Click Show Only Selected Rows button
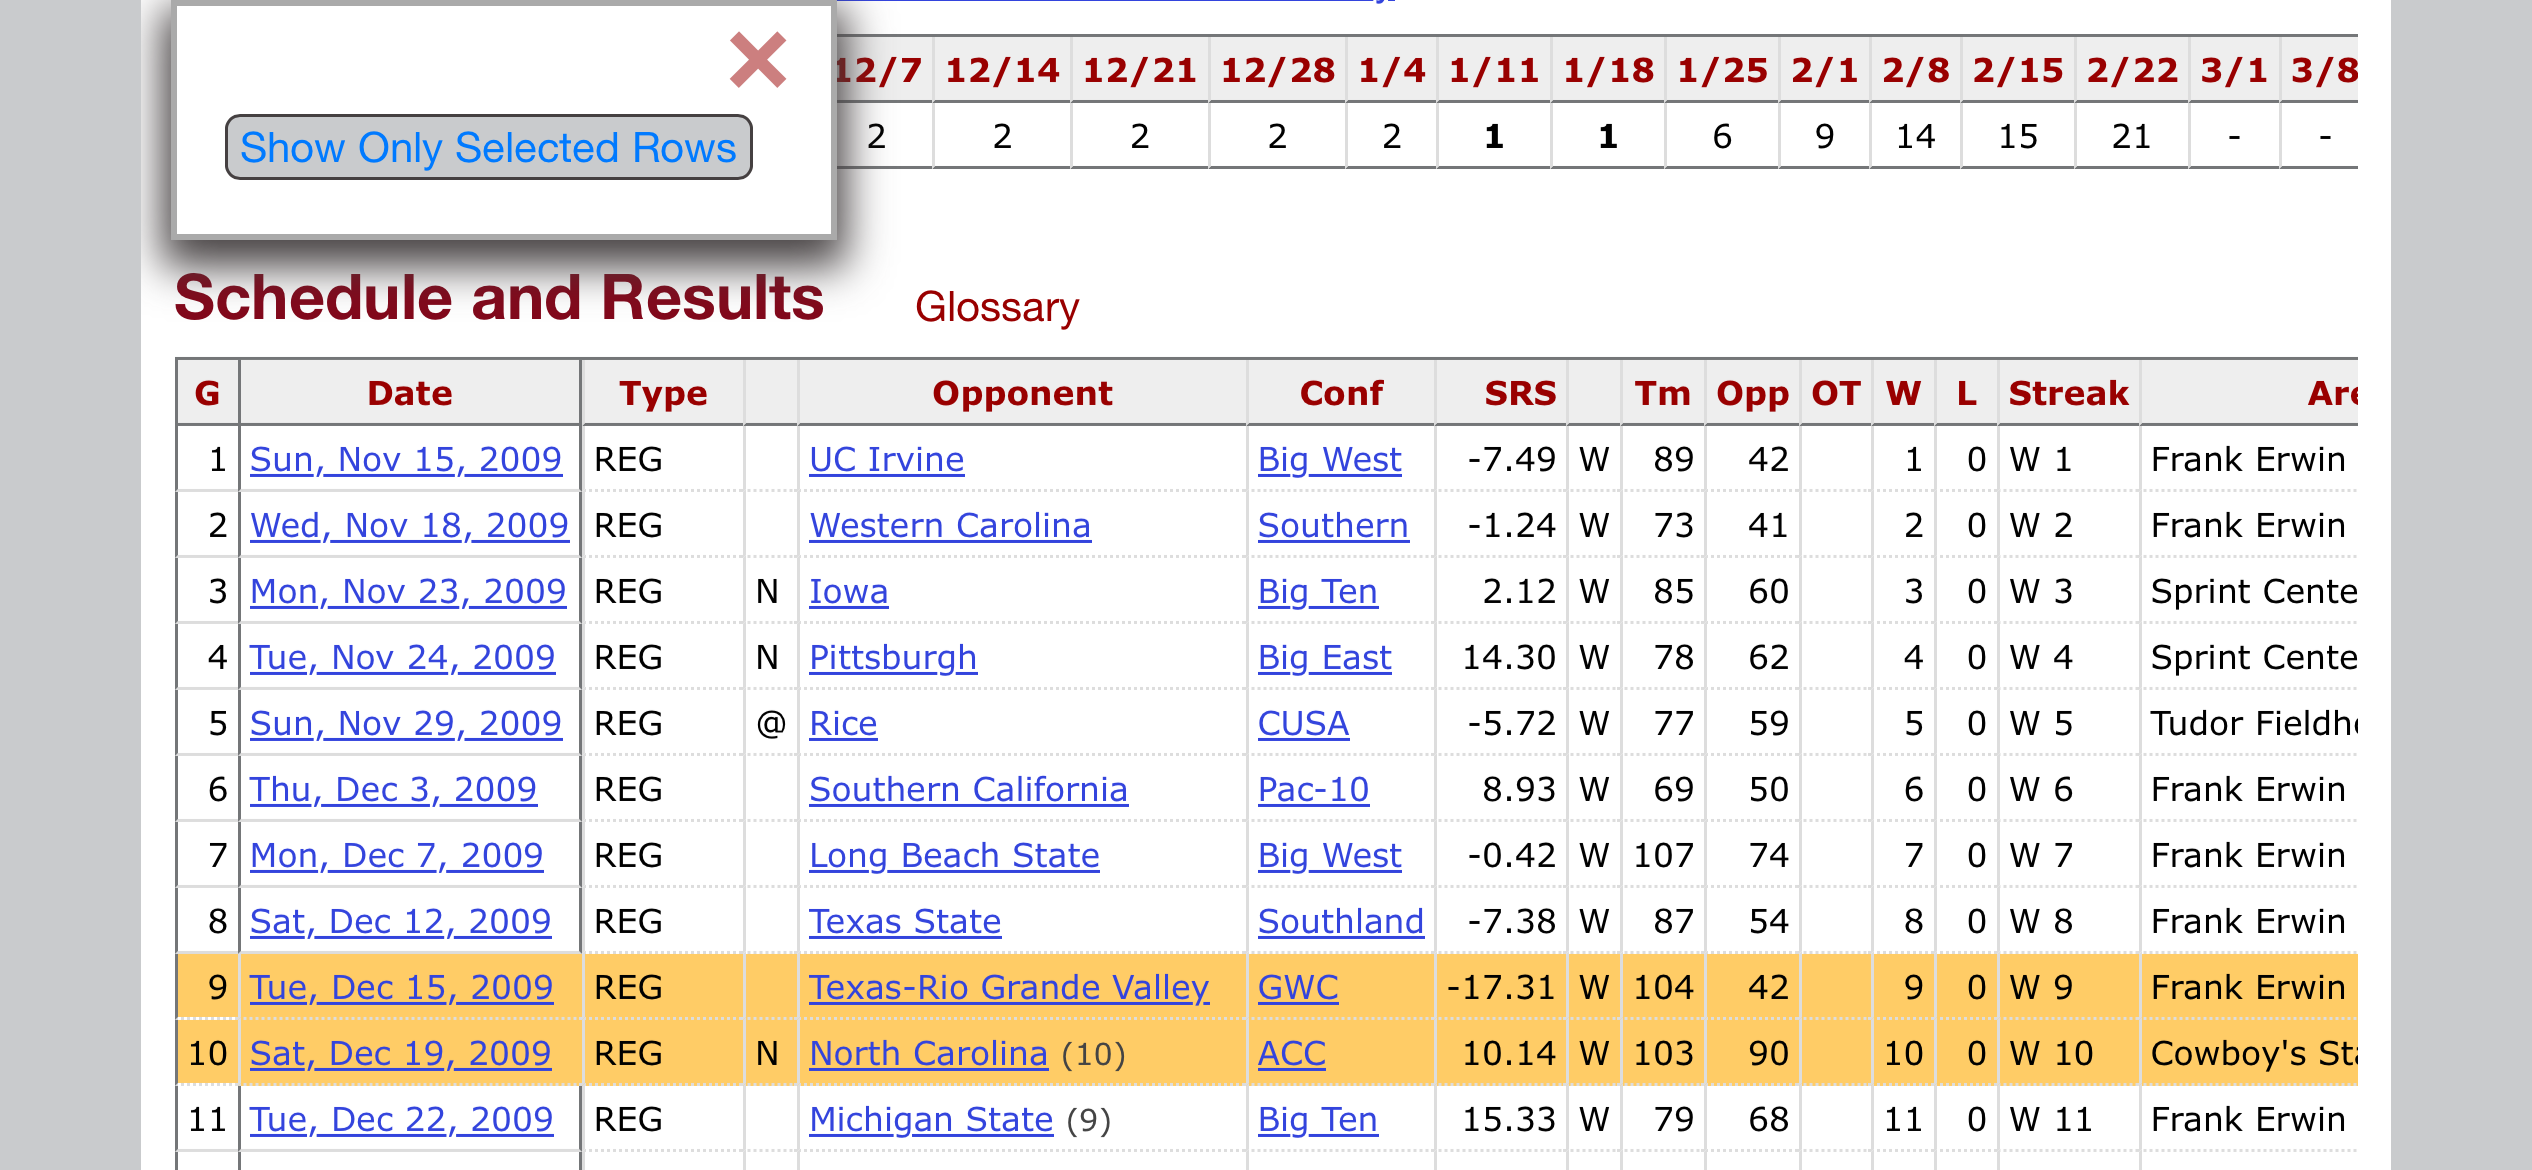Screen dimensions: 2532x1170 click(x=488, y=148)
